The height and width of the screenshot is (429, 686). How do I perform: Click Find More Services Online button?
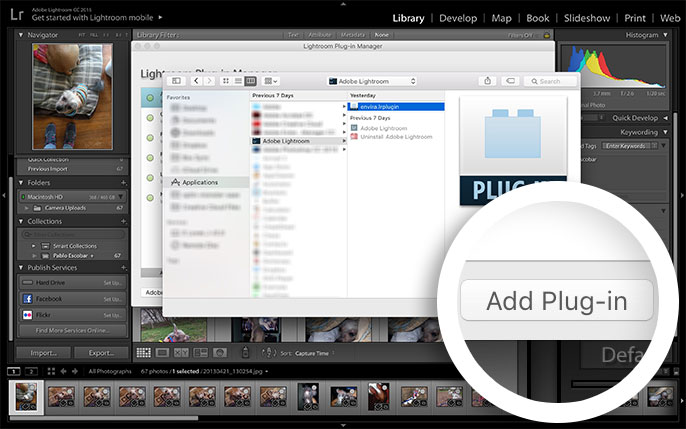pos(73,330)
